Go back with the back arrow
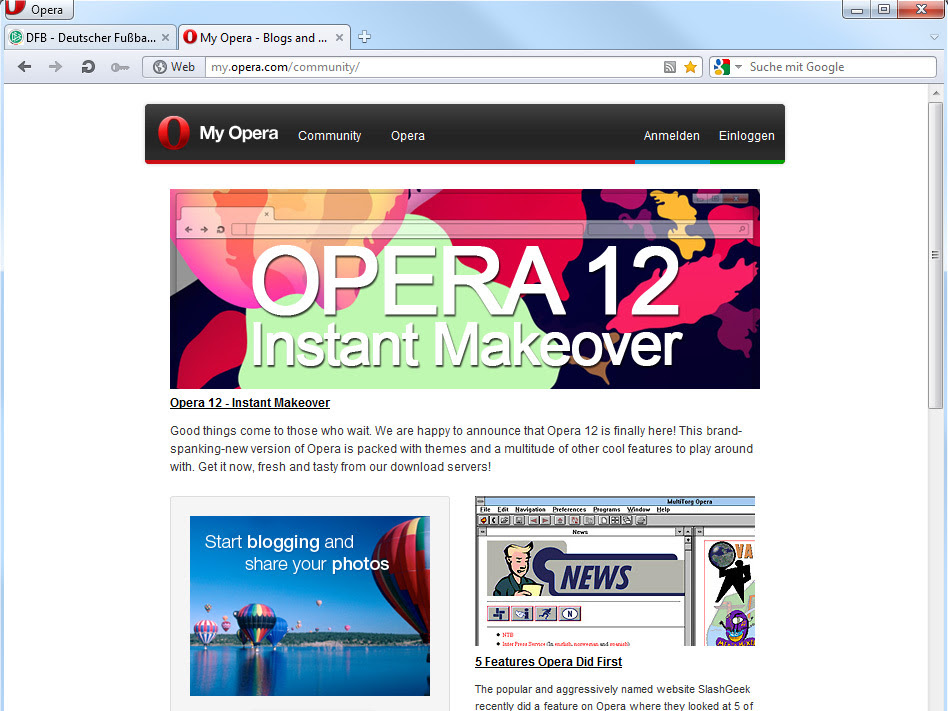The height and width of the screenshot is (711, 948). [24, 67]
